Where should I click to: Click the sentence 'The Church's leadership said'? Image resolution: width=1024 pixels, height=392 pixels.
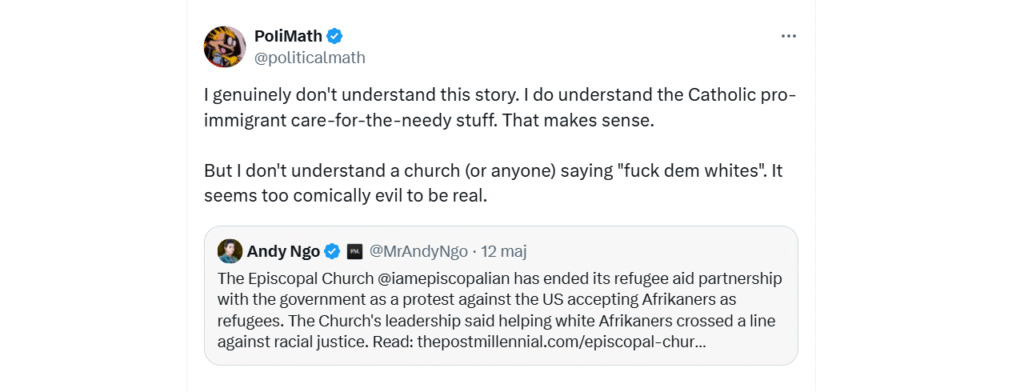pyautogui.click(x=497, y=331)
